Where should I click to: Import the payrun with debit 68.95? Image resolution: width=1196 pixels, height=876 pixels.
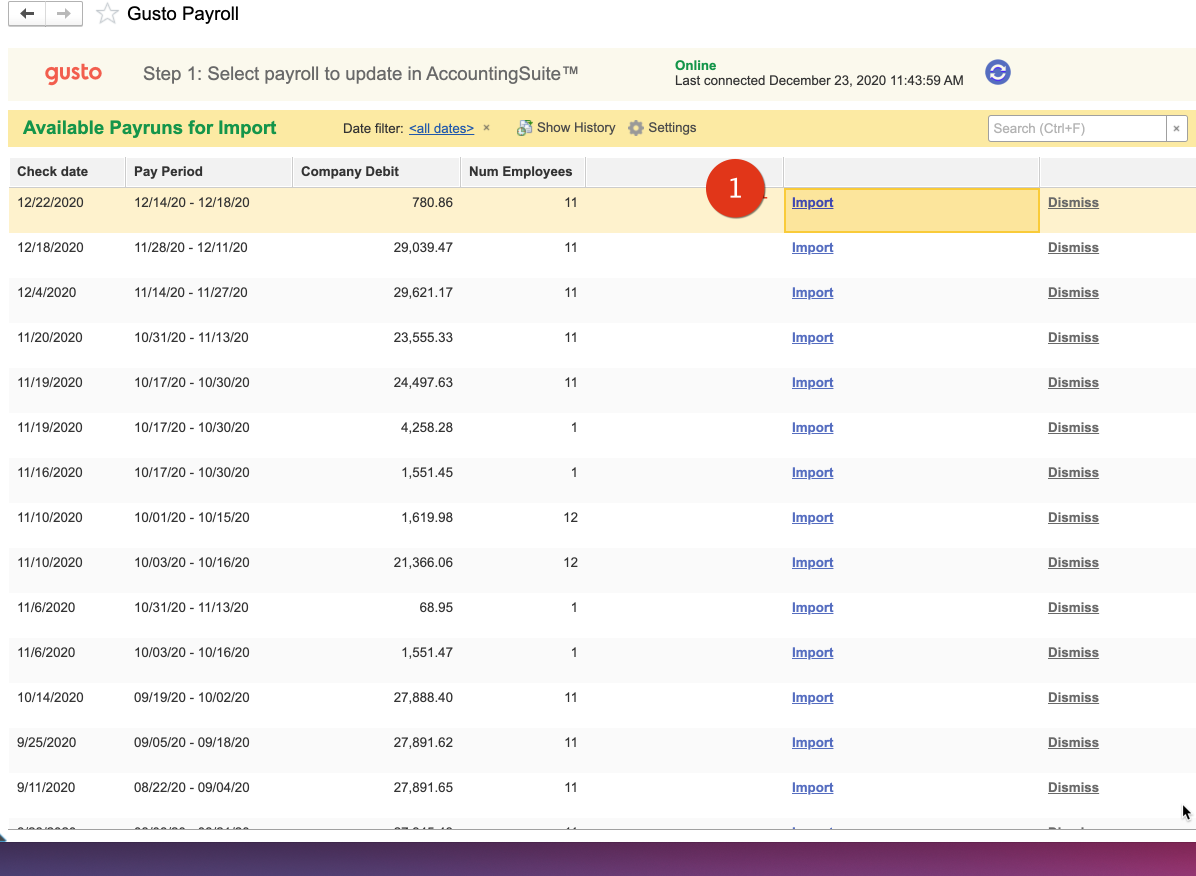tap(812, 608)
